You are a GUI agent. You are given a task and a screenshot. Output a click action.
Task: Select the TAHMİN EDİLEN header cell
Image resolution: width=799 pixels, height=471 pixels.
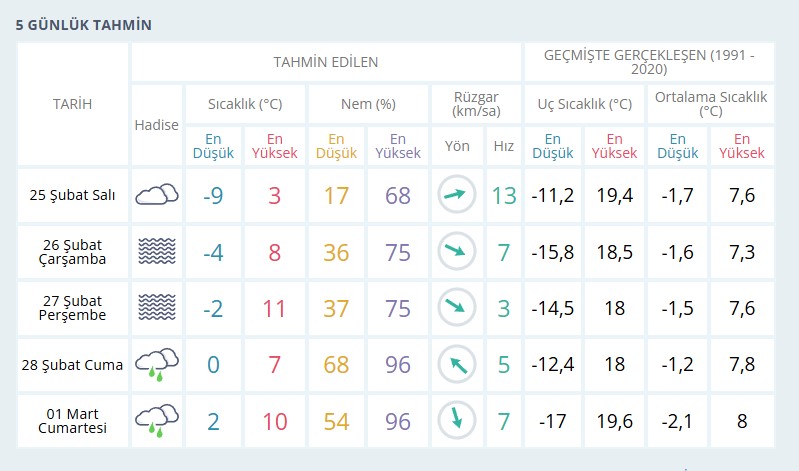coord(326,62)
